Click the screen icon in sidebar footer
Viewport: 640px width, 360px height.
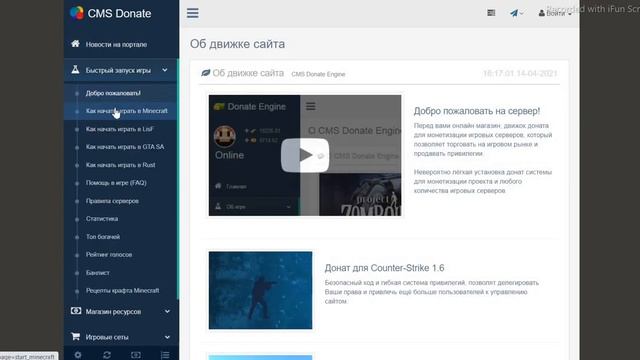point(136,355)
